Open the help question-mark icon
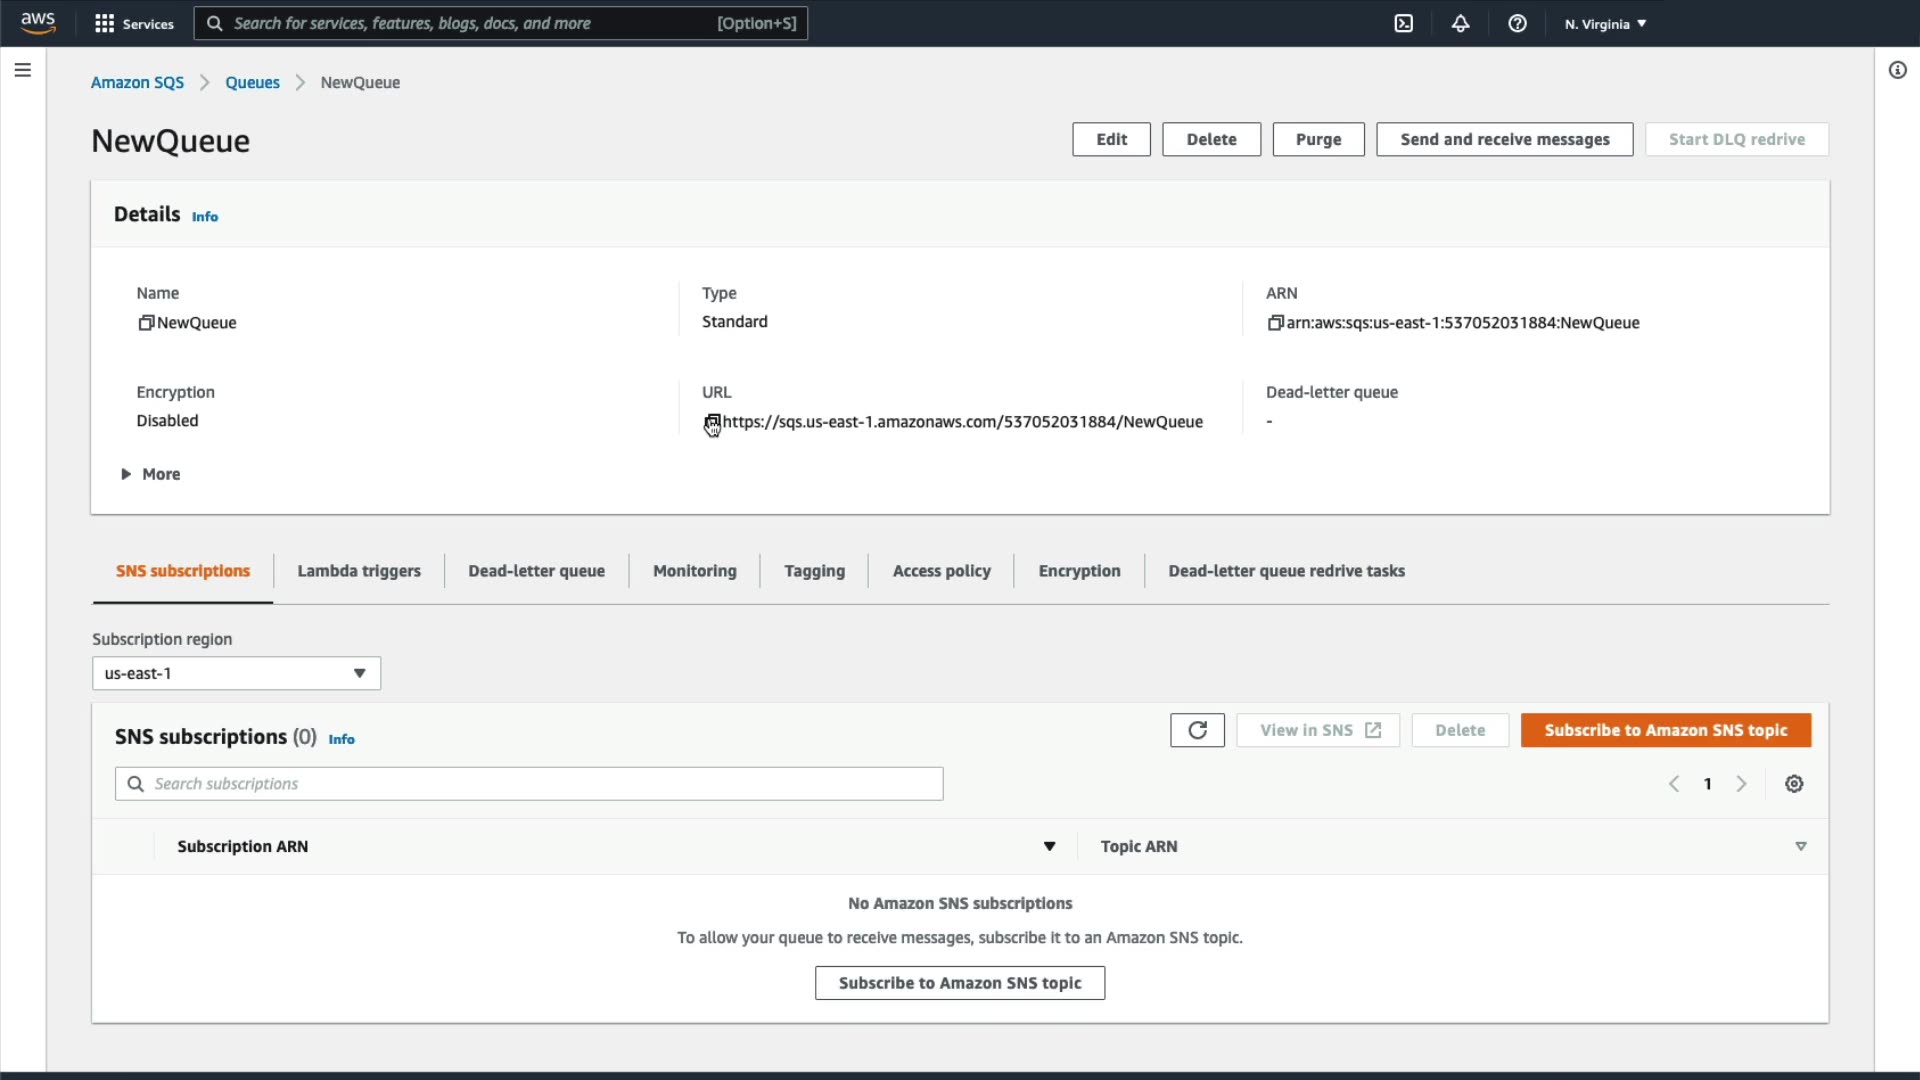 click(x=1517, y=24)
